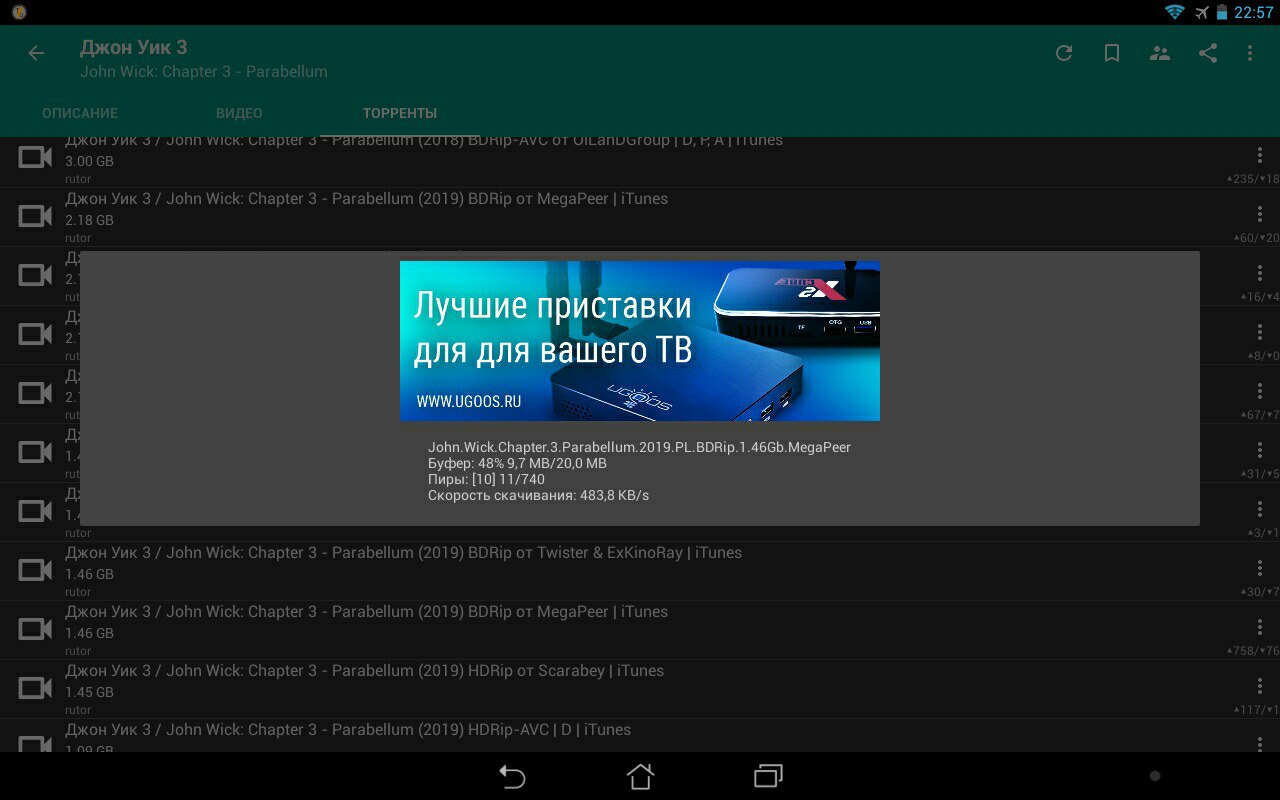Screen dimensions: 1280x800
Task: Open the 2.18 GB BDRip от MegaPeer torrent title
Action: click(x=366, y=199)
